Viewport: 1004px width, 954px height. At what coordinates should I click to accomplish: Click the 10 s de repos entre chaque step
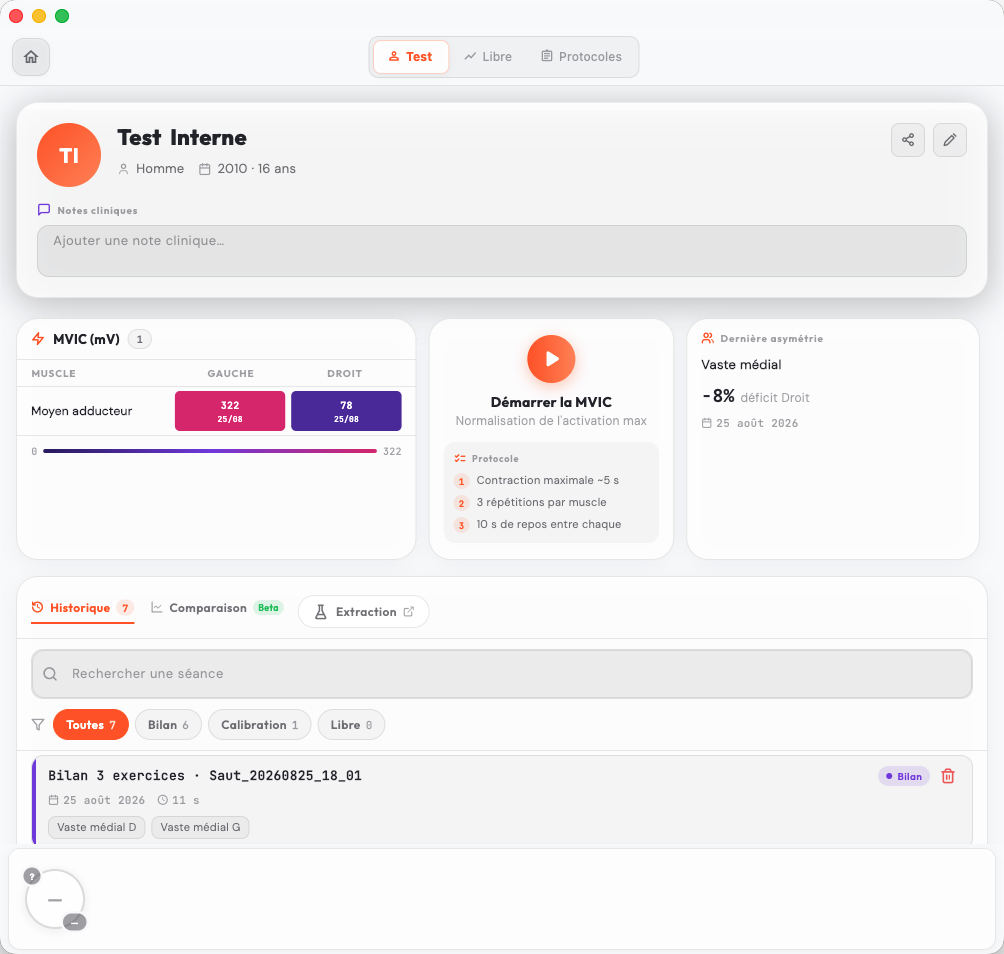pos(549,524)
